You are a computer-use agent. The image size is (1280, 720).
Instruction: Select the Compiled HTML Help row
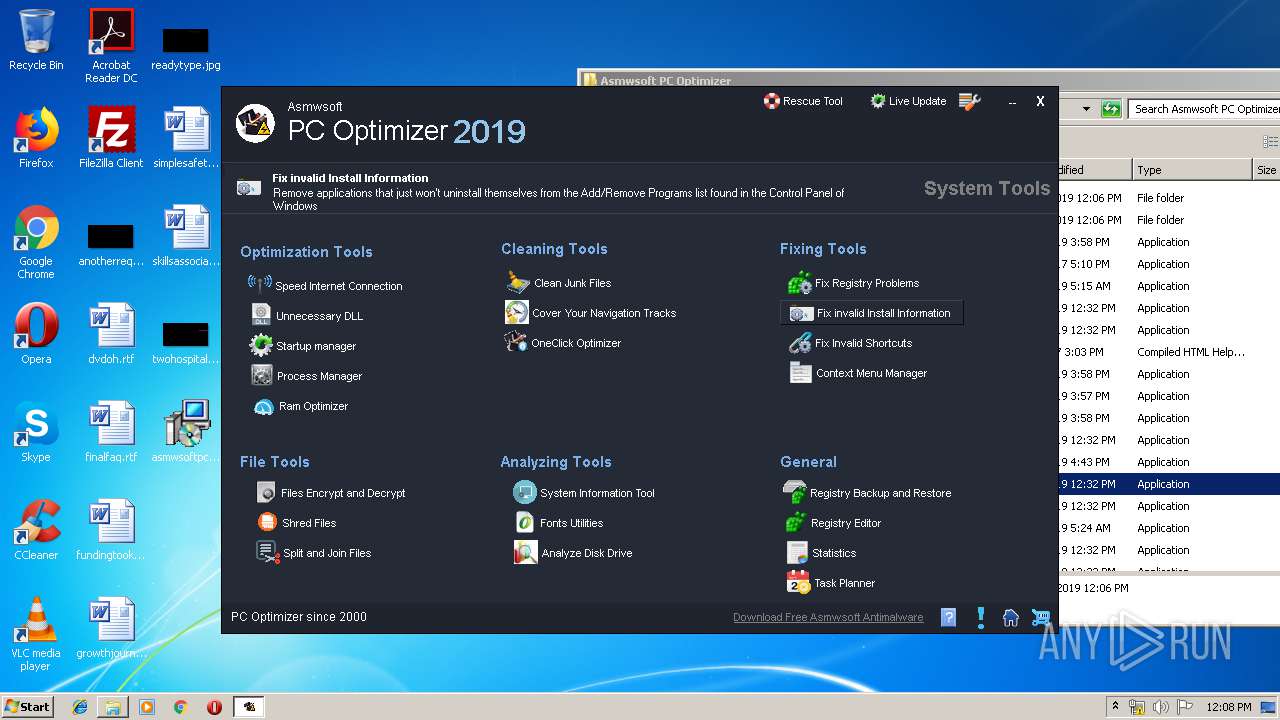click(1169, 352)
